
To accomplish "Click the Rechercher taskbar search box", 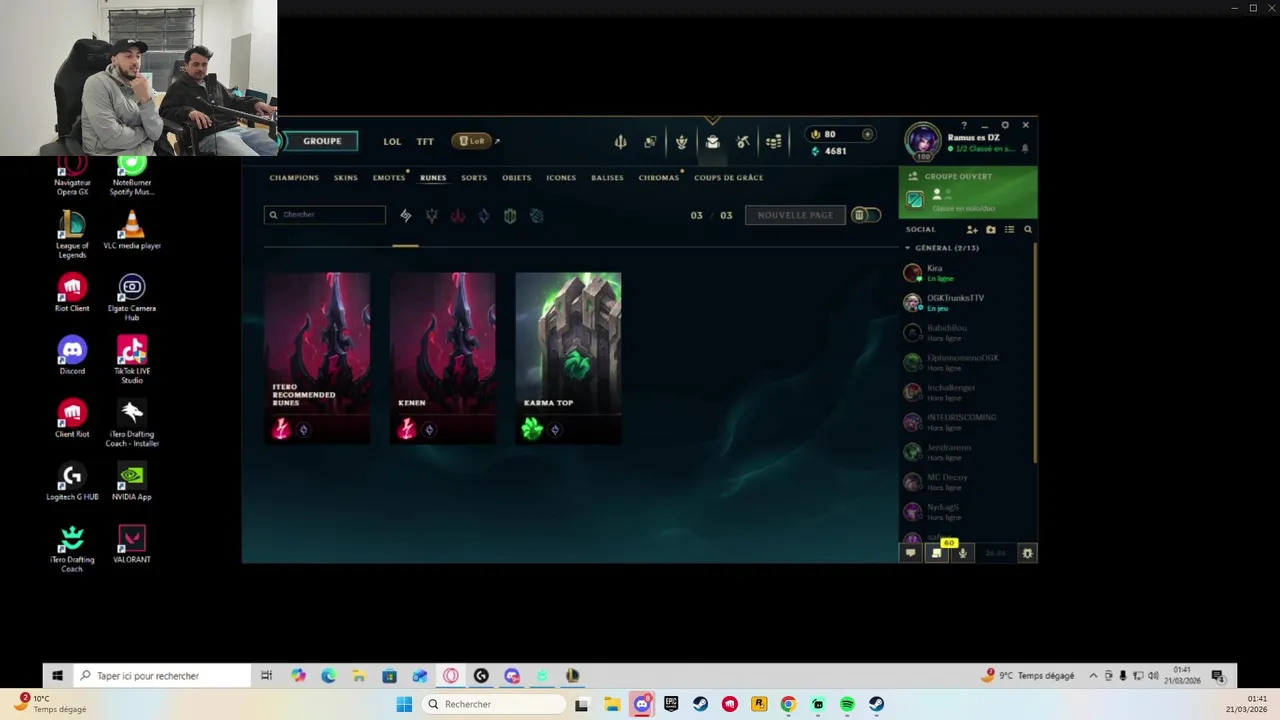I will point(495,704).
